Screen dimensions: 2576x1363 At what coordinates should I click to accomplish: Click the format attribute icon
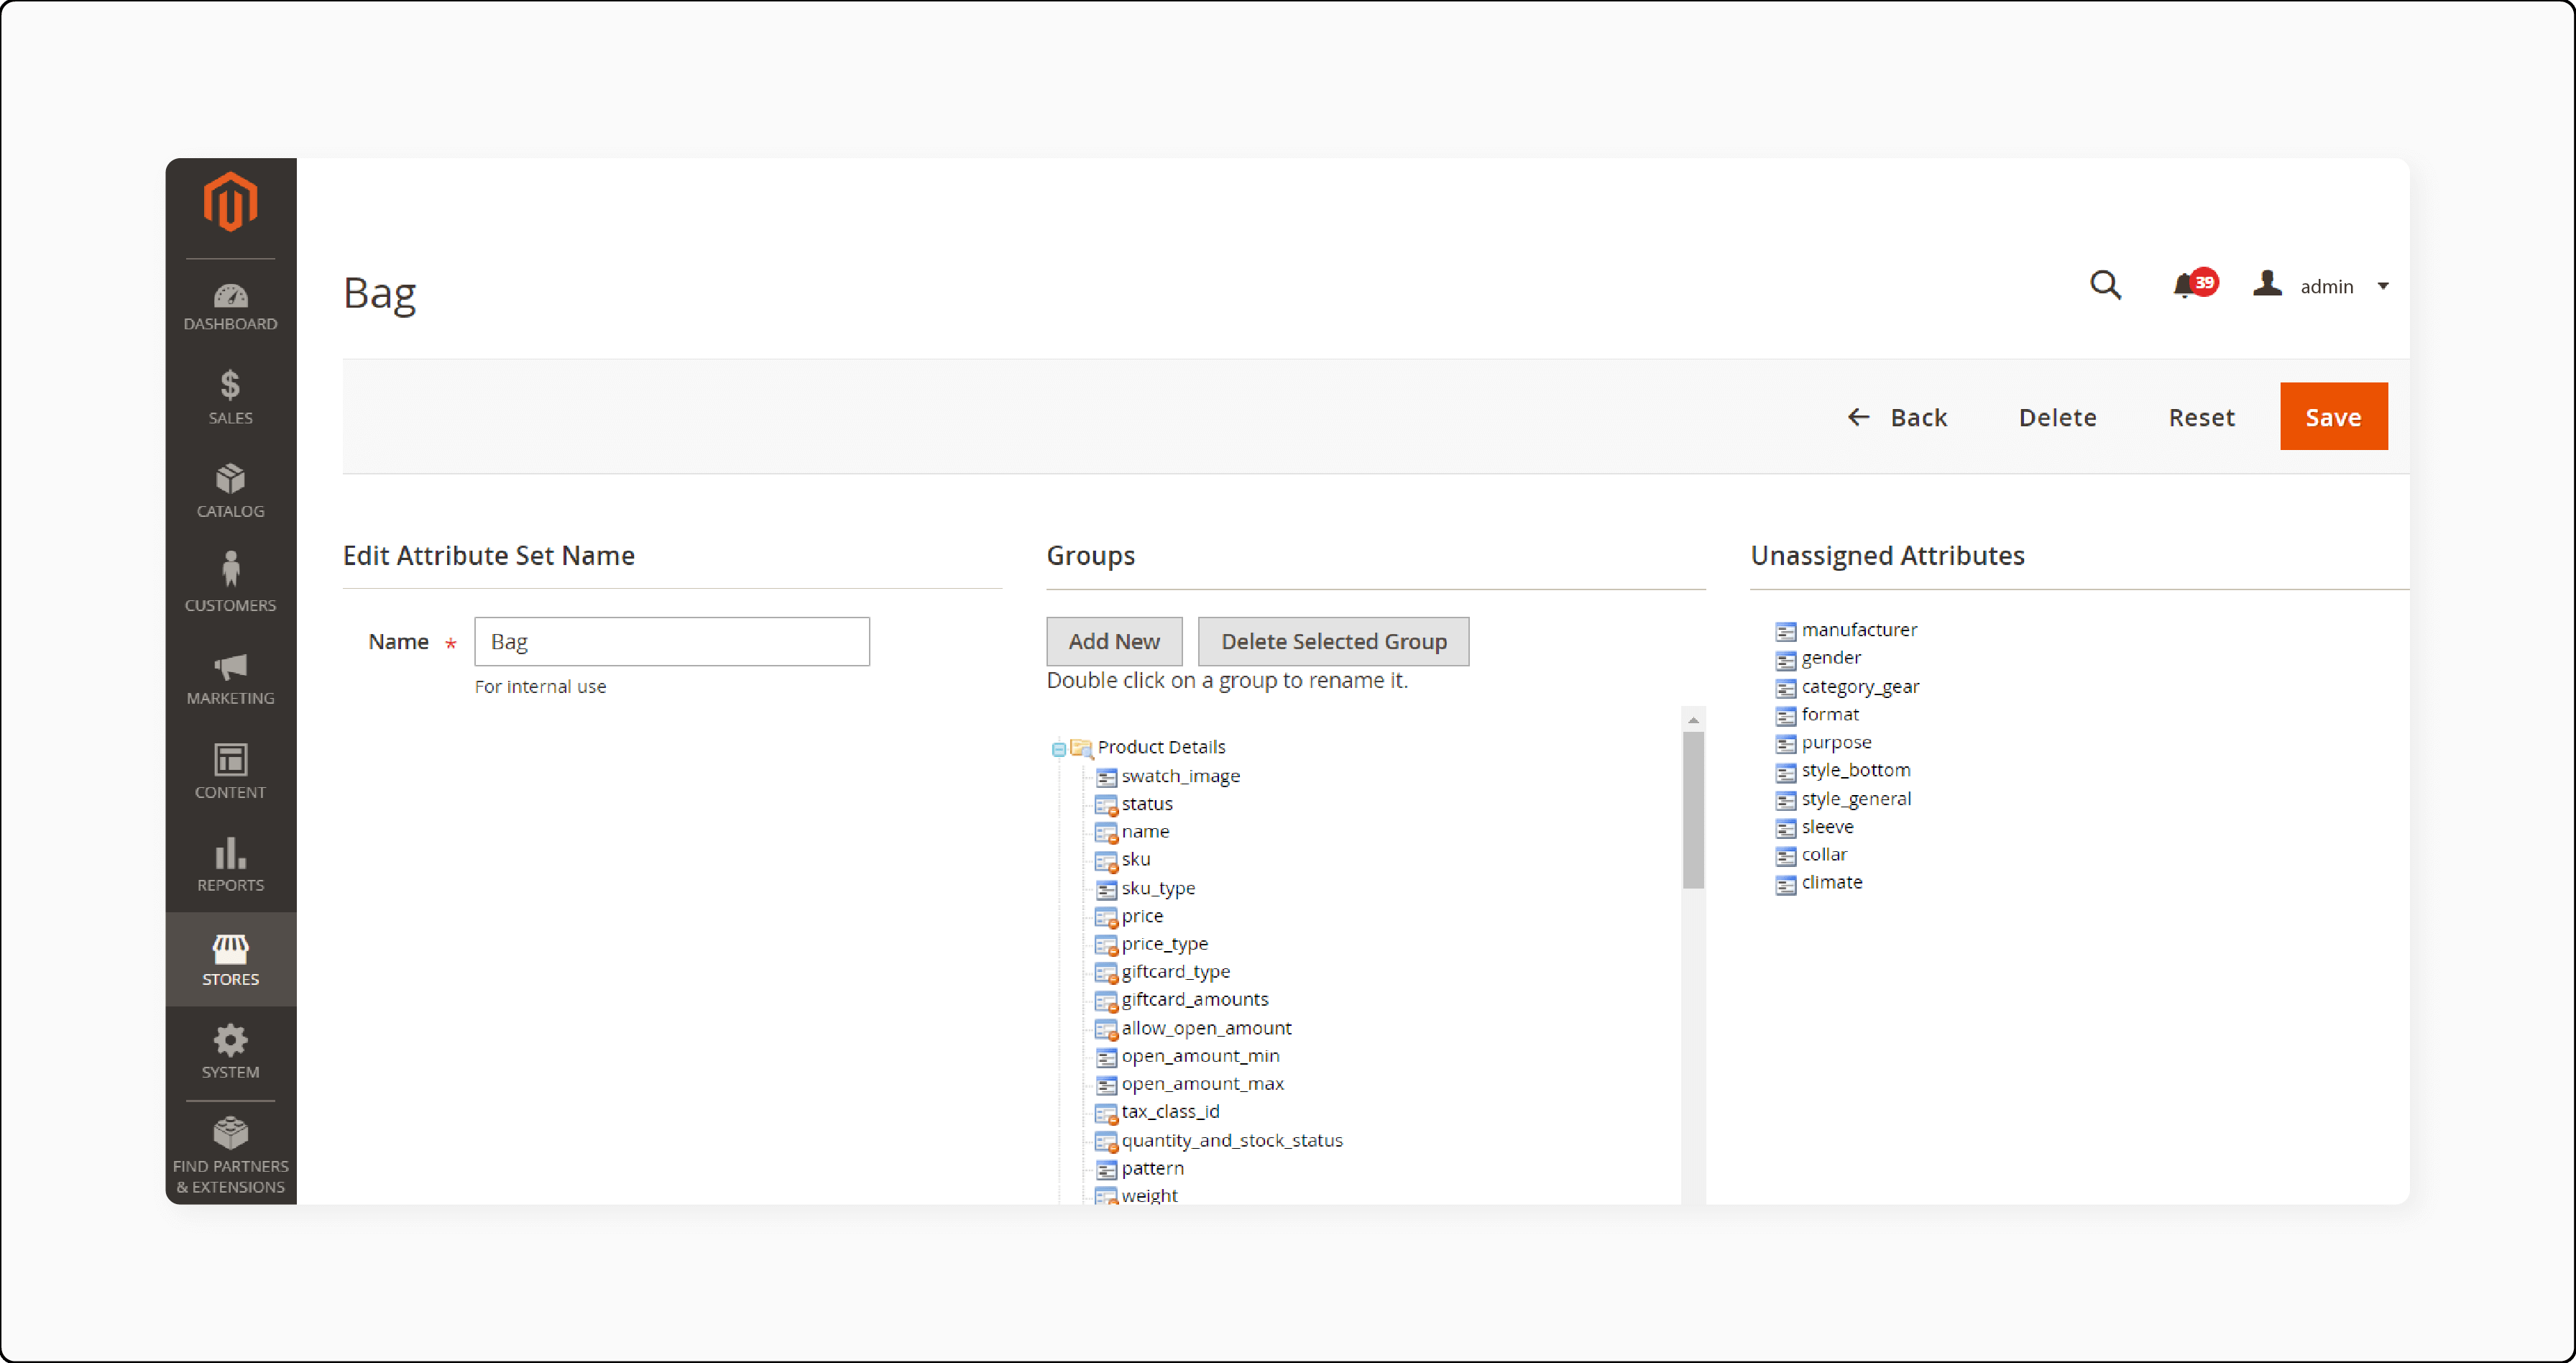point(1785,716)
